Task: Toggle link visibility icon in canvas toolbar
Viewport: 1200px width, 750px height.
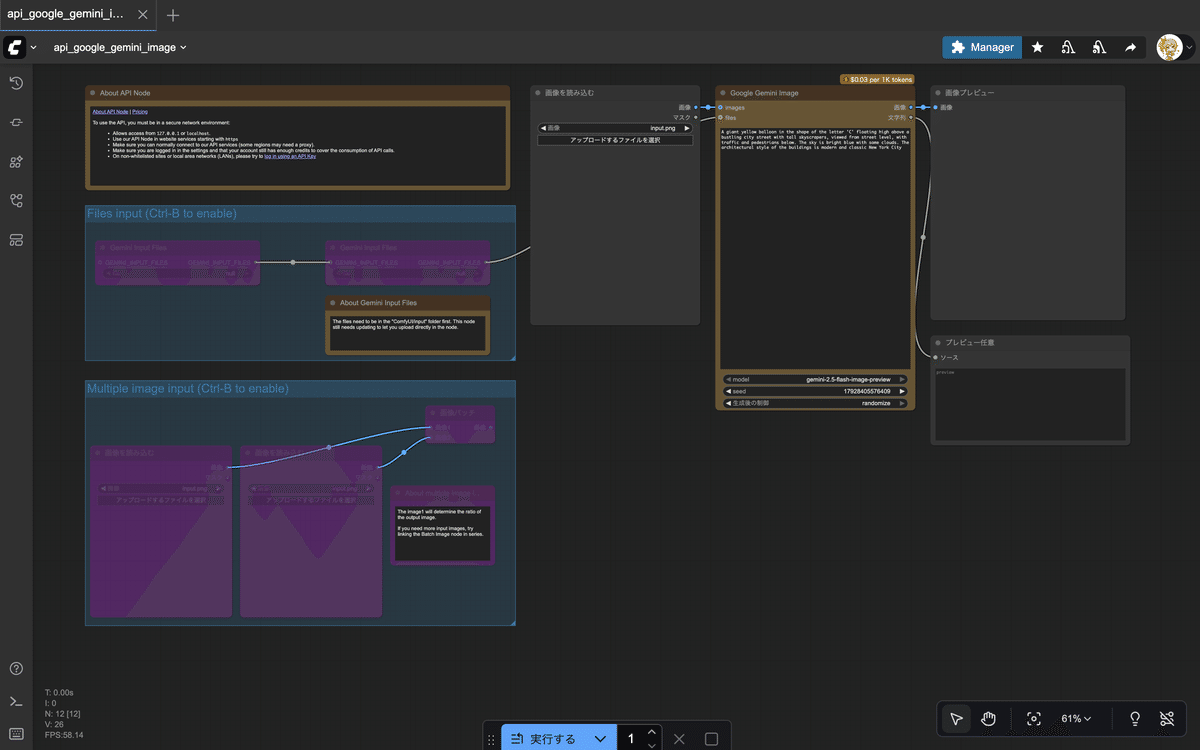Action: pyautogui.click(x=1167, y=718)
